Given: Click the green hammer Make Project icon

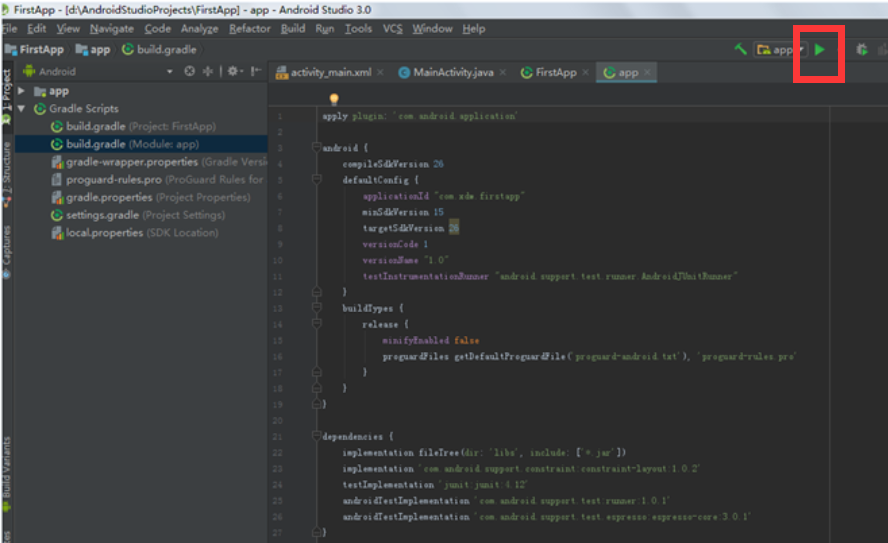Looking at the screenshot, I should tap(740, 49).
